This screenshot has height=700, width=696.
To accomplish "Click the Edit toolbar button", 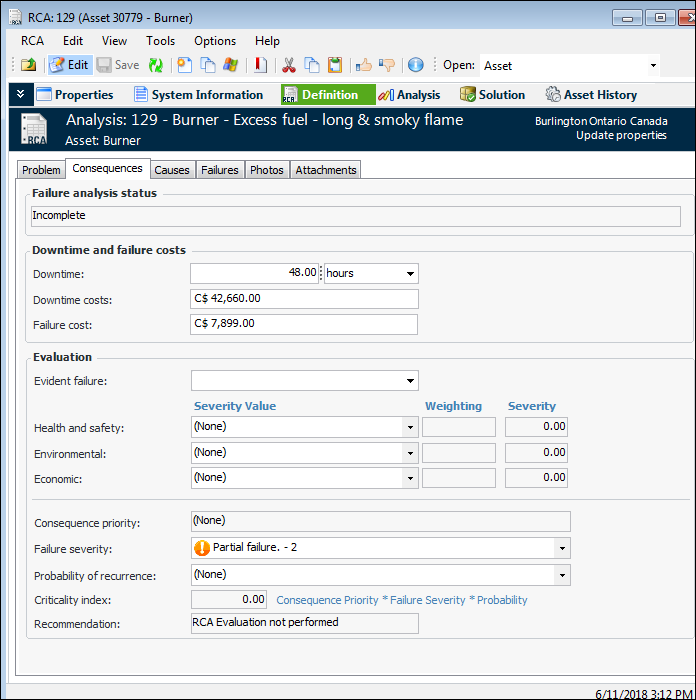I will [69, 65].
